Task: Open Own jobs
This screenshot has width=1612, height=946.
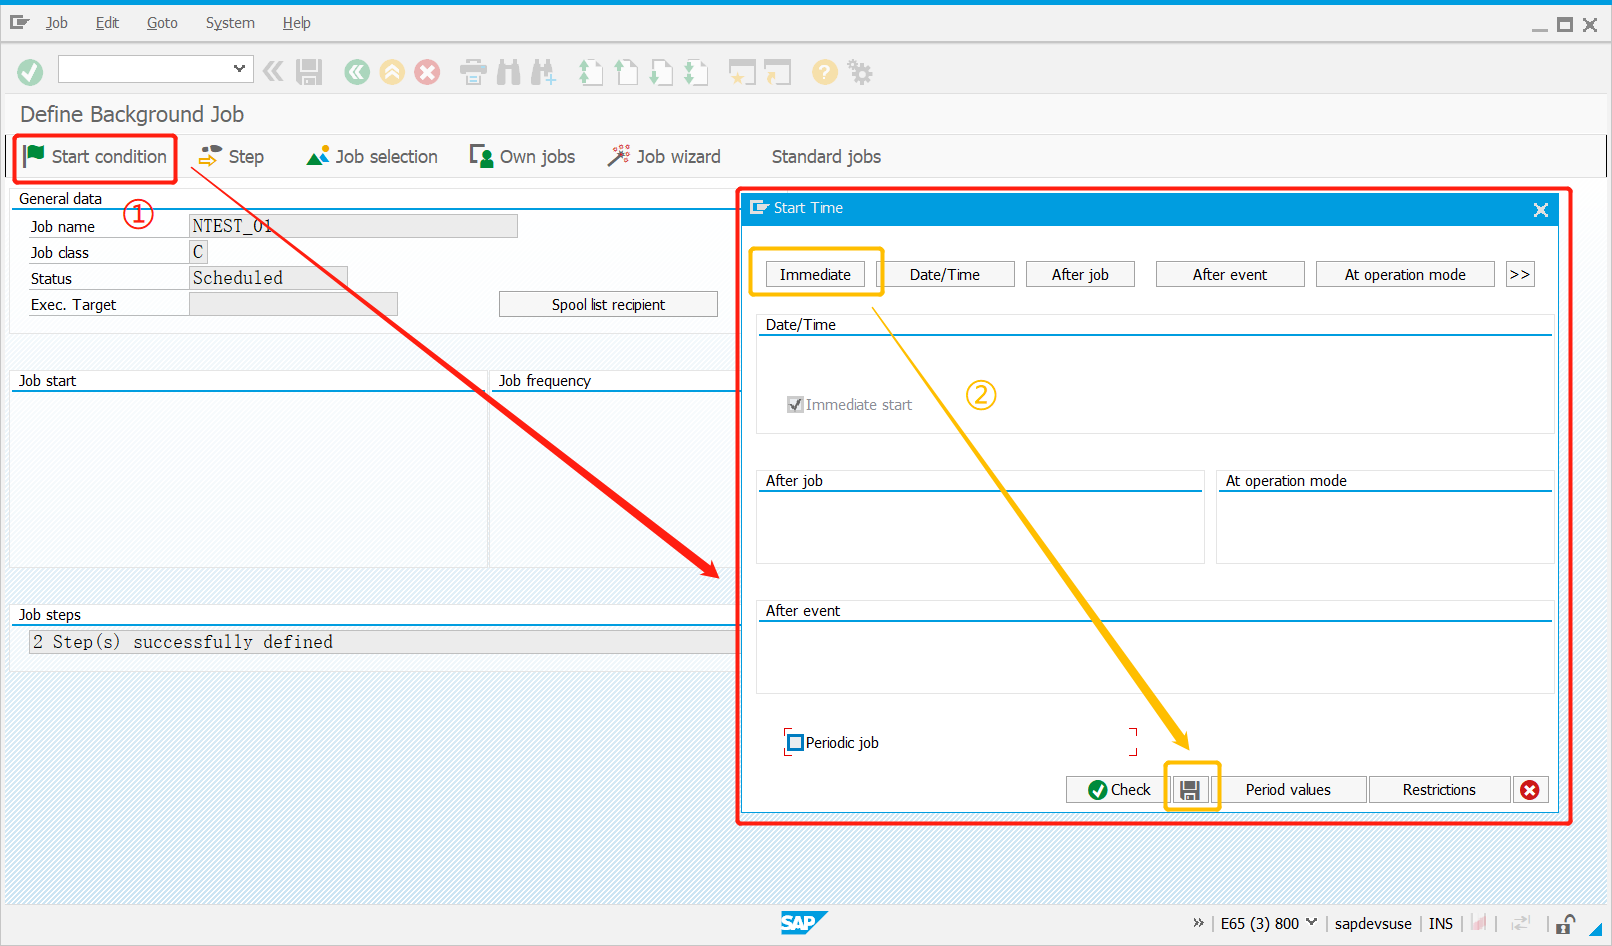Action: point(522,156)
